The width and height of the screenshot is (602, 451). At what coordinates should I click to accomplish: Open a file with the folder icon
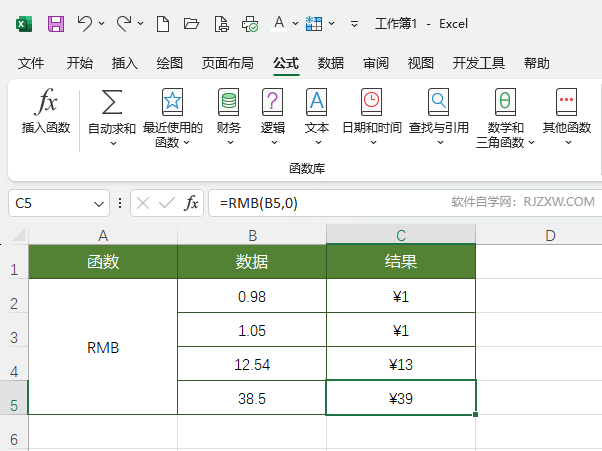pos(191,24)
